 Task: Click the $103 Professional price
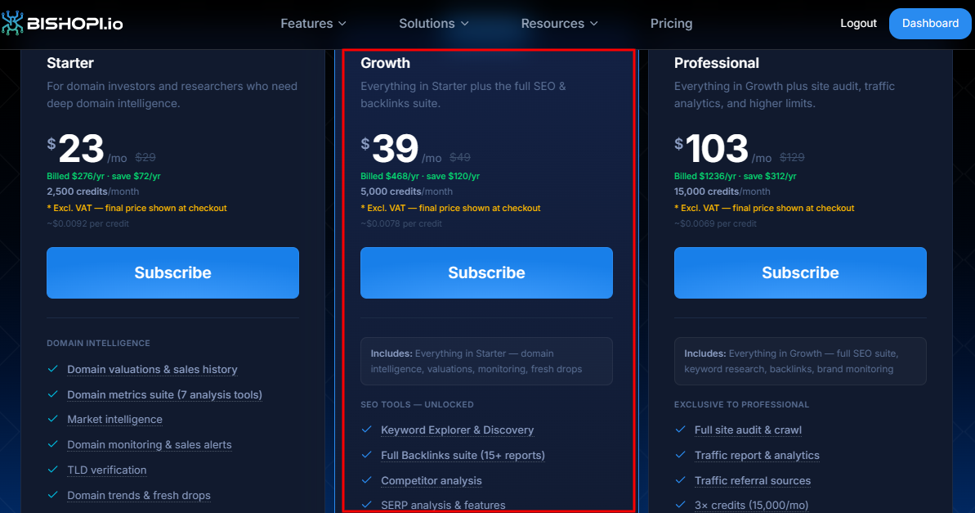711,149
